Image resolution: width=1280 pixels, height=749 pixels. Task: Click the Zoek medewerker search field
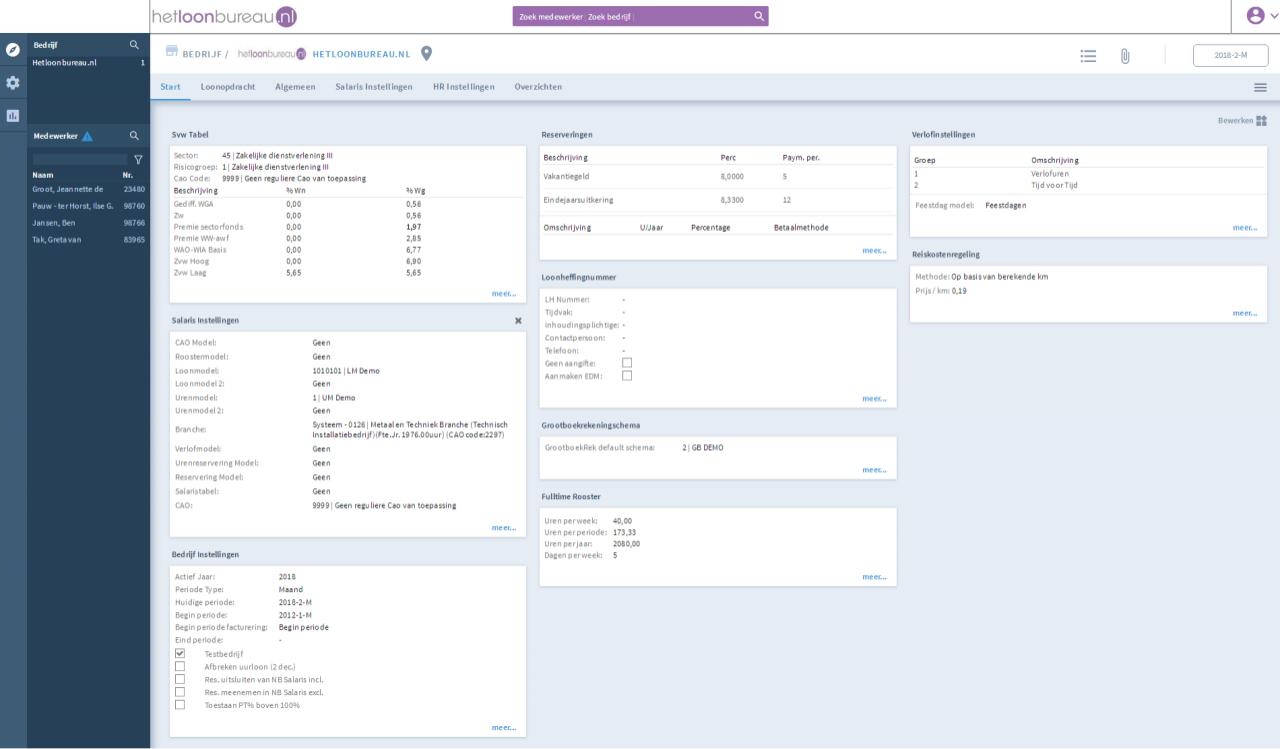pyautogui.click(x=630, y=16)
